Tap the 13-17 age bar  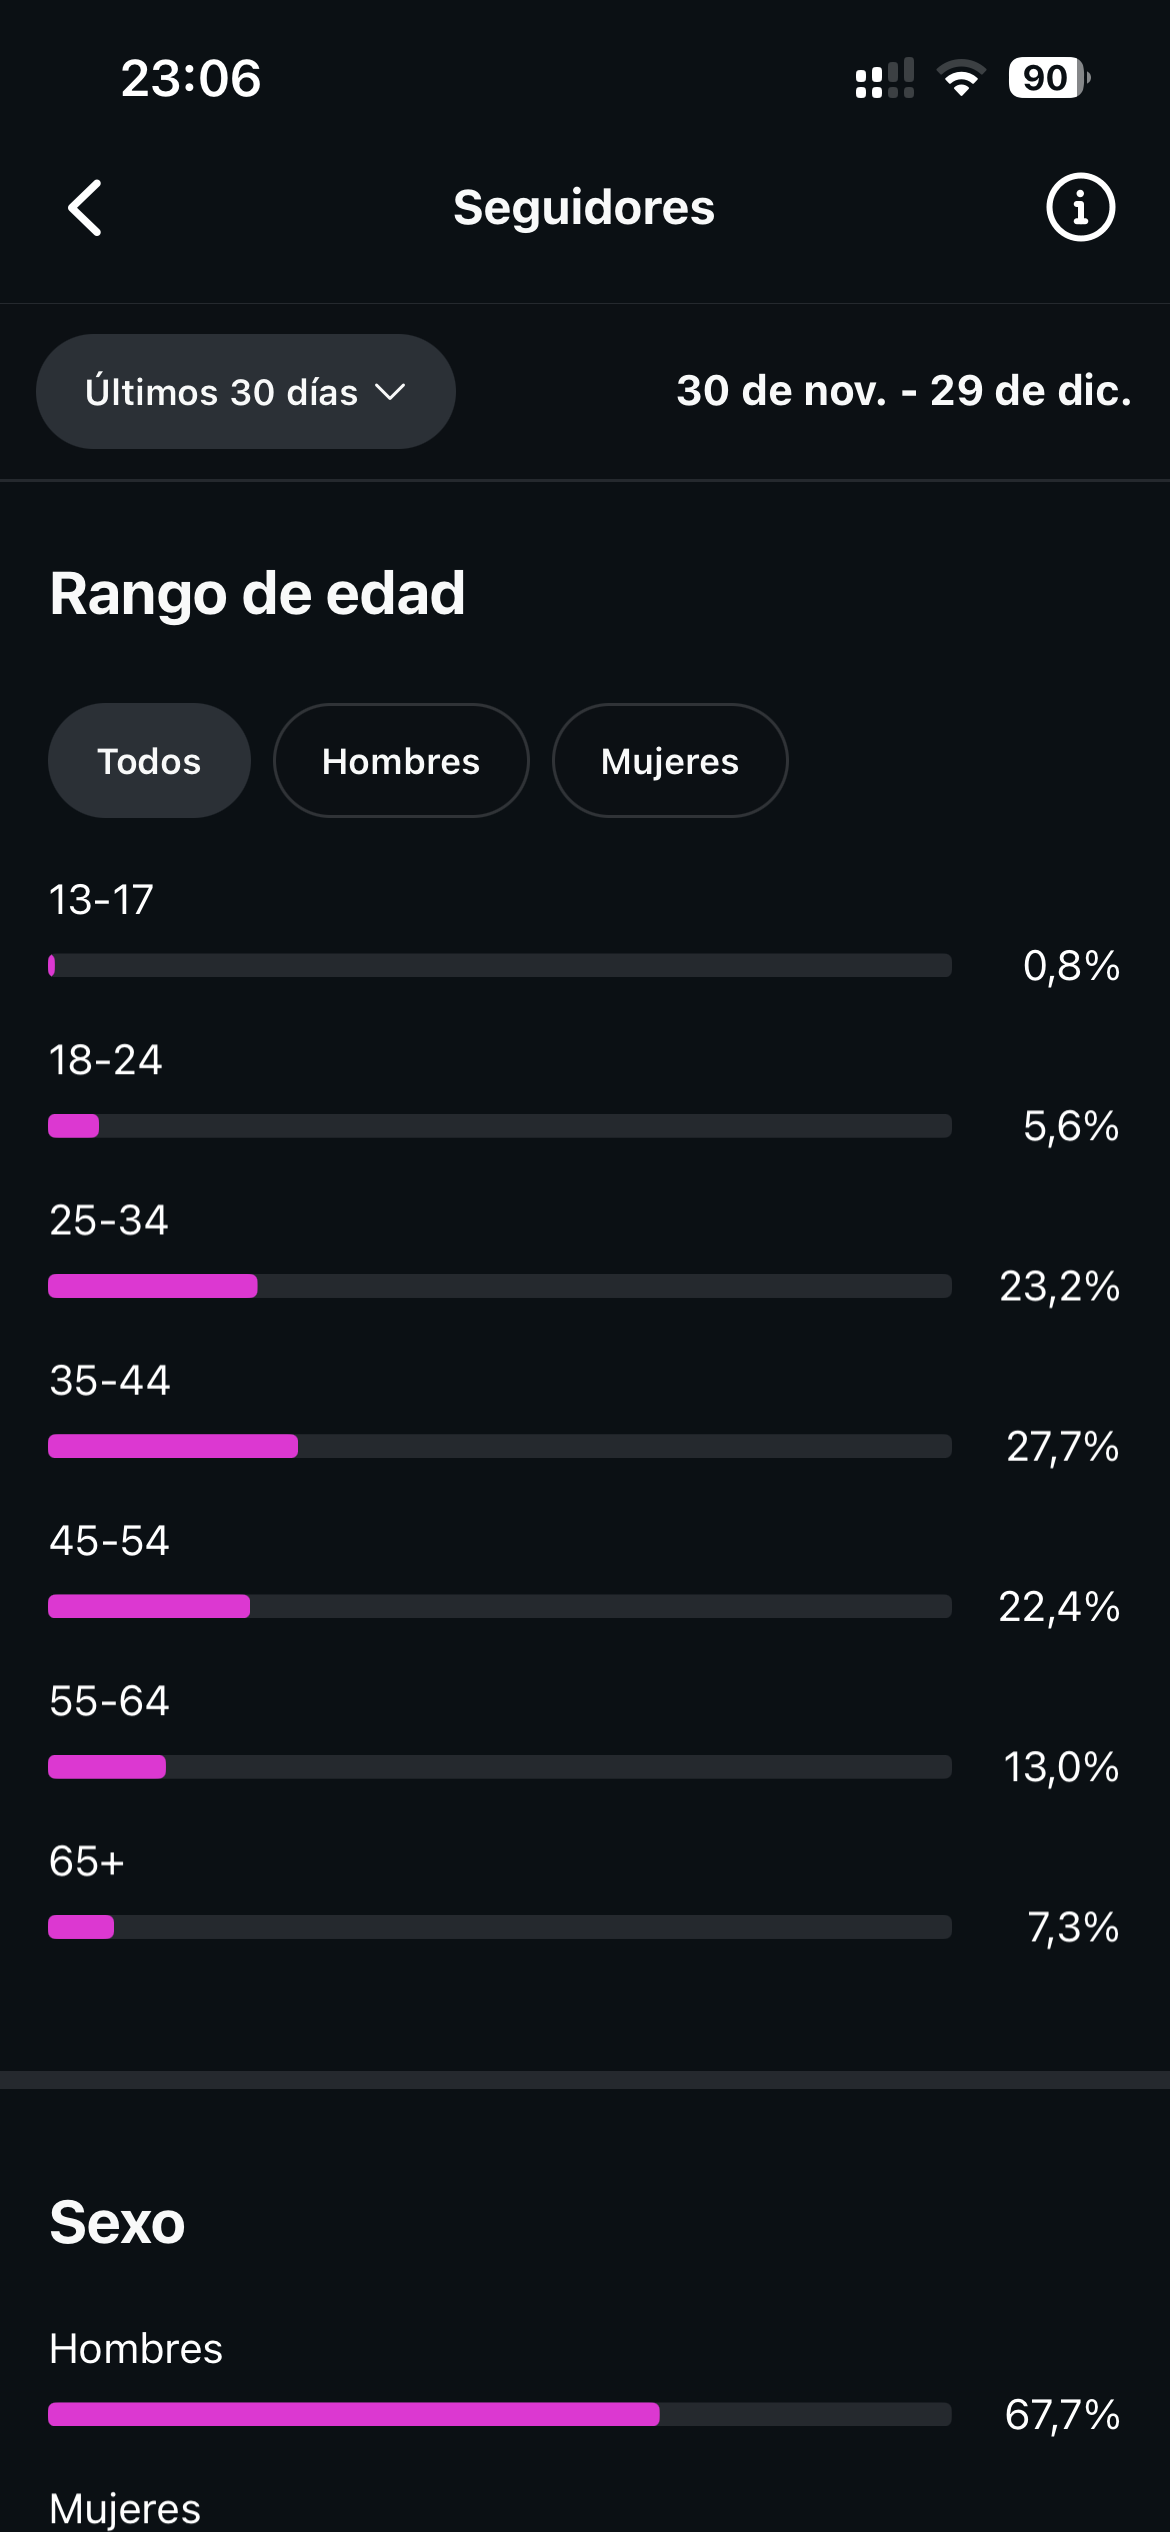tap(500, 966)
